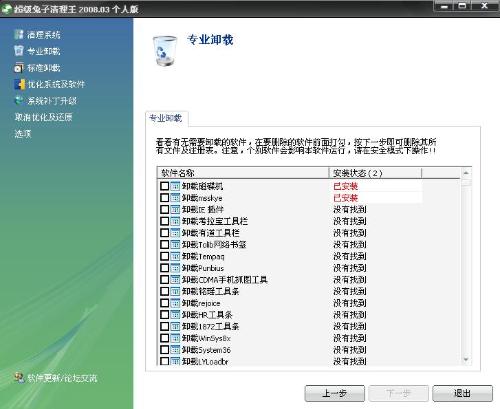
Task: Select the 卸载铭瑶工具条 row name
Action: [210, 291]
